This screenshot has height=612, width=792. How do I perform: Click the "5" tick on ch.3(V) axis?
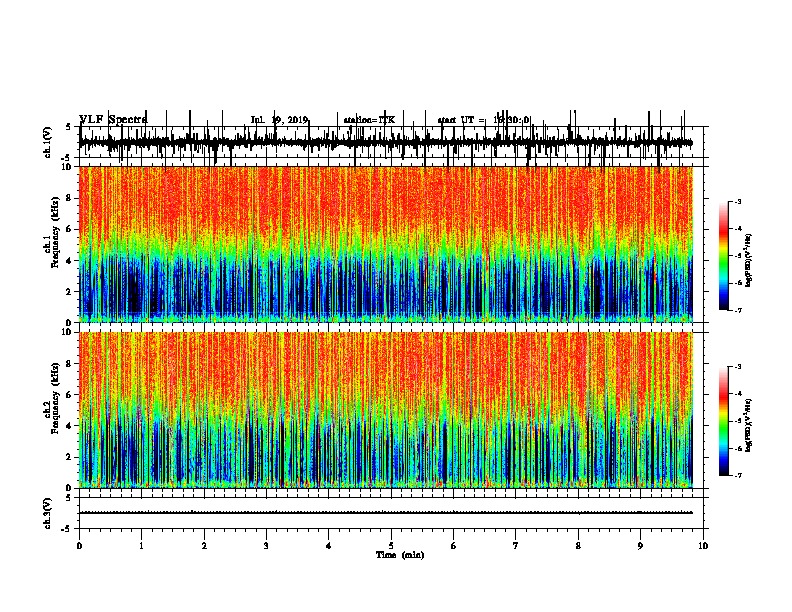69,498
